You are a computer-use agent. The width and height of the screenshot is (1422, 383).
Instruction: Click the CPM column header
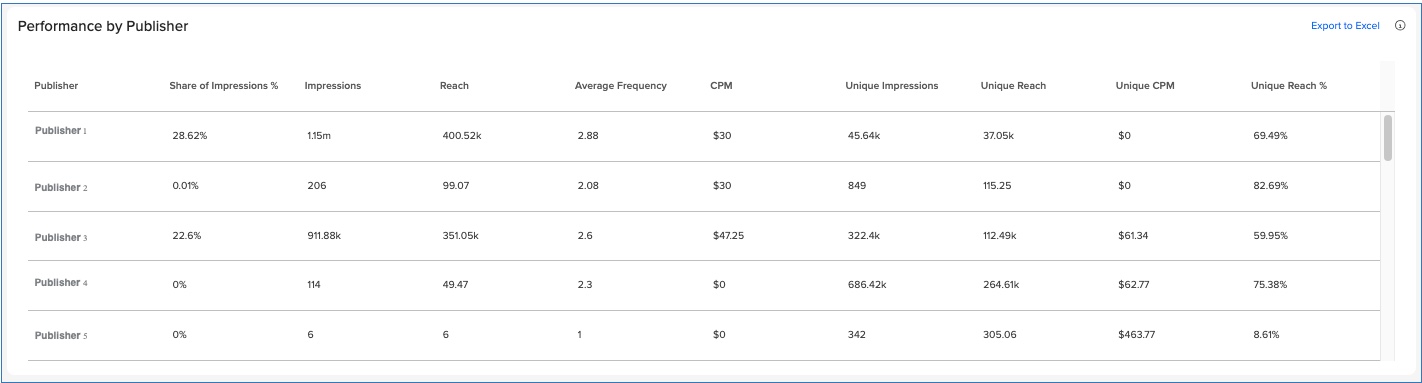pyautogui.click(x=721, y=86)
